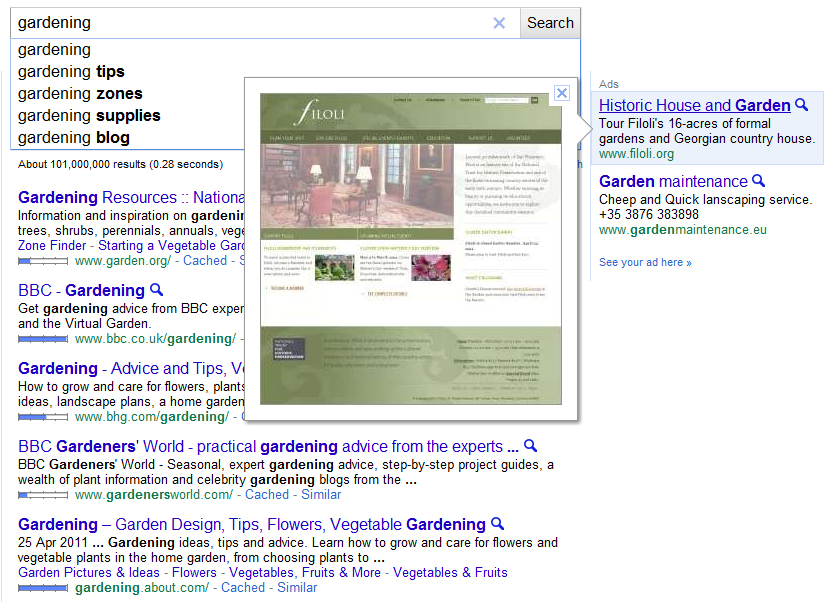Click the preview magnifier beside Garden maintenance
This screenshot has height=602, width=830.
759,181
